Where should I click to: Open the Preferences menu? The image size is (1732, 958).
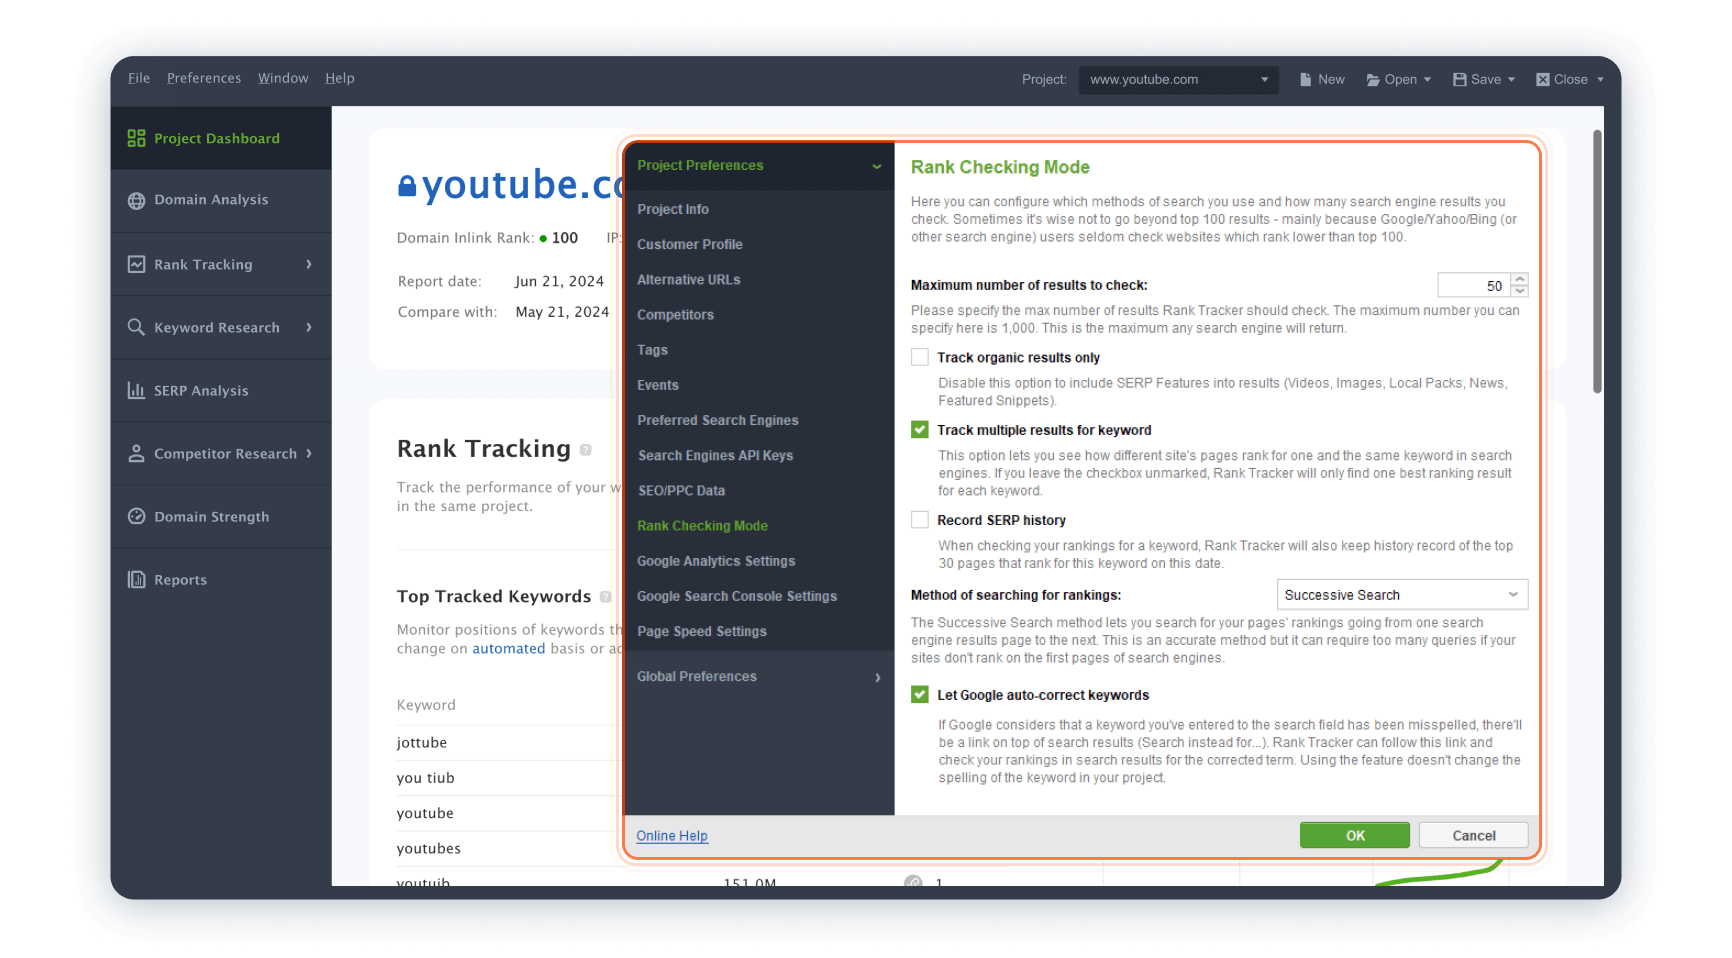tap(204, 78)
